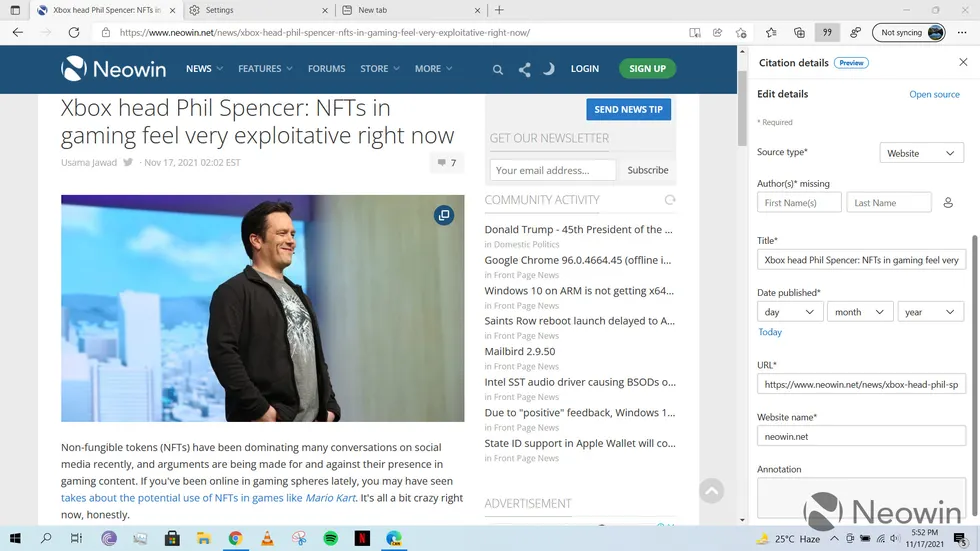Click the Favorites list icon
Viewport: 980px width, 551px height.
tap(769, 32)
